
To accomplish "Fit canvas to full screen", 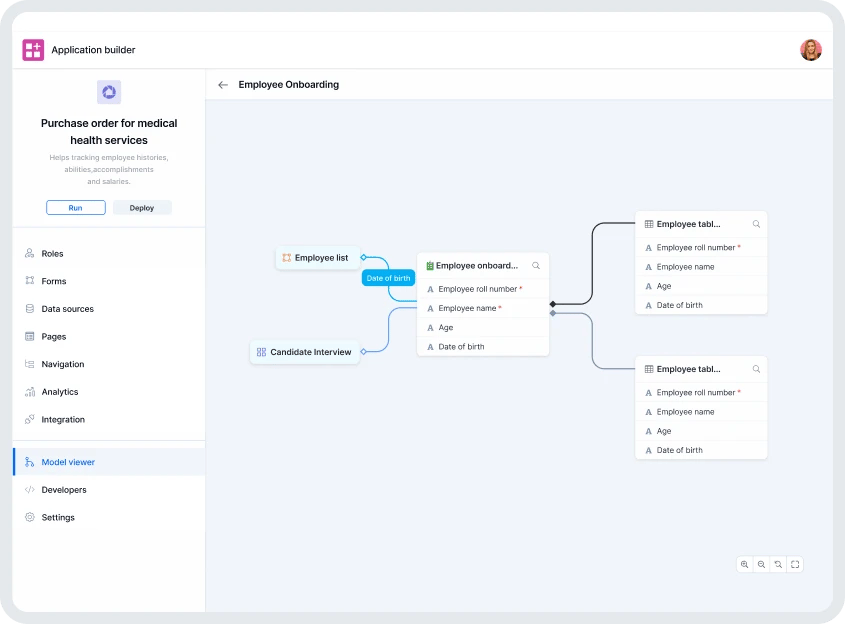I will [x=795, y=564].
